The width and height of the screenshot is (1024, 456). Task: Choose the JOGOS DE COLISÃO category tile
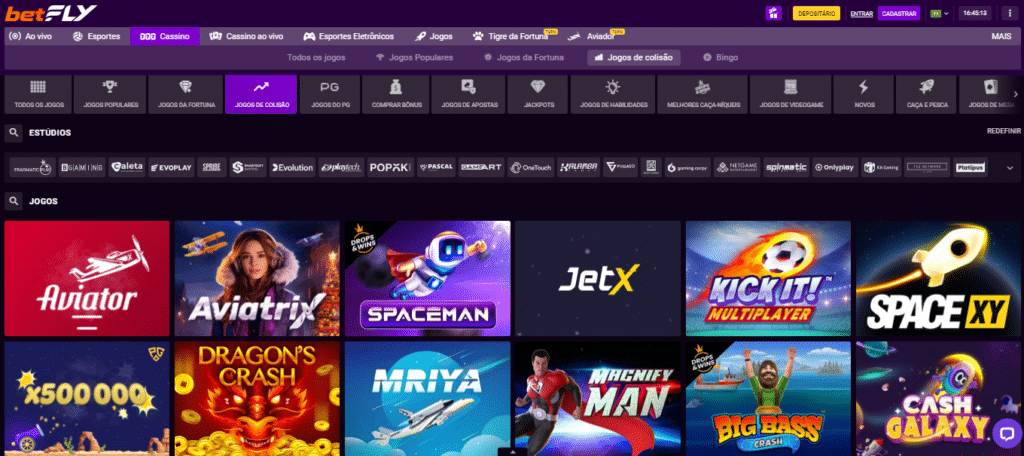(261, 94)
